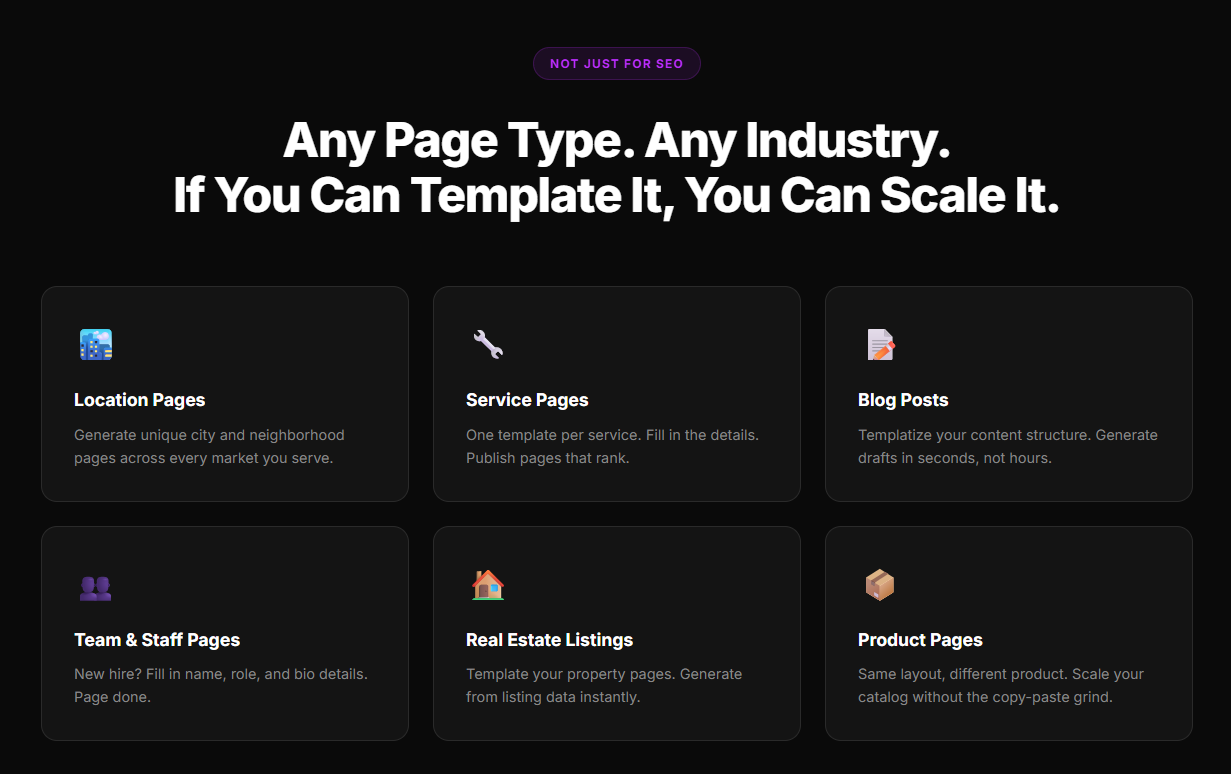Click the text 'New hire? Fill in name, role, and bio details.'
Screen dimensions: 1231x774
click(221, 674)
